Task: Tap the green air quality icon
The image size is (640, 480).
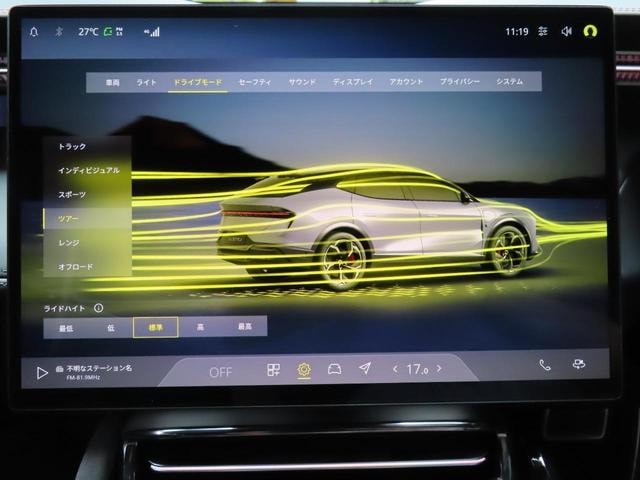Action: [108, 31]
